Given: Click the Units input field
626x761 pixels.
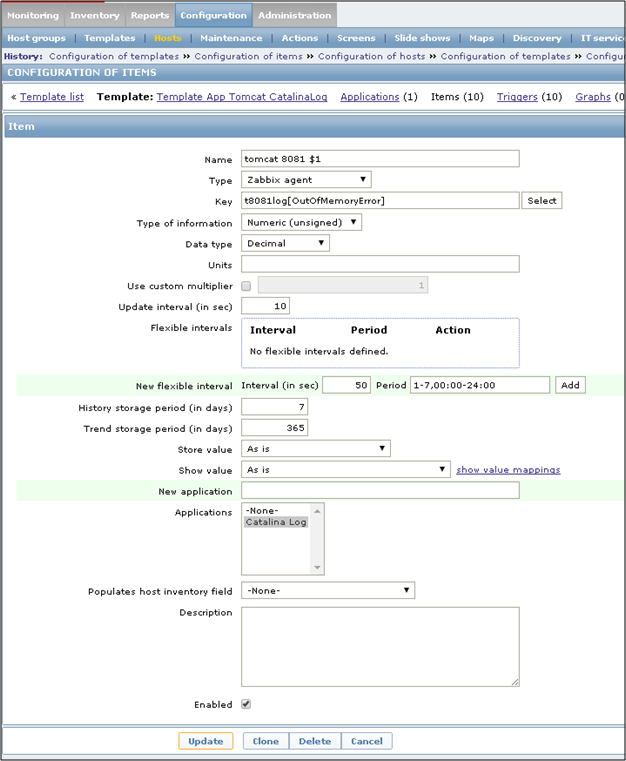Looking at the screenshot, I should point(380,264).
